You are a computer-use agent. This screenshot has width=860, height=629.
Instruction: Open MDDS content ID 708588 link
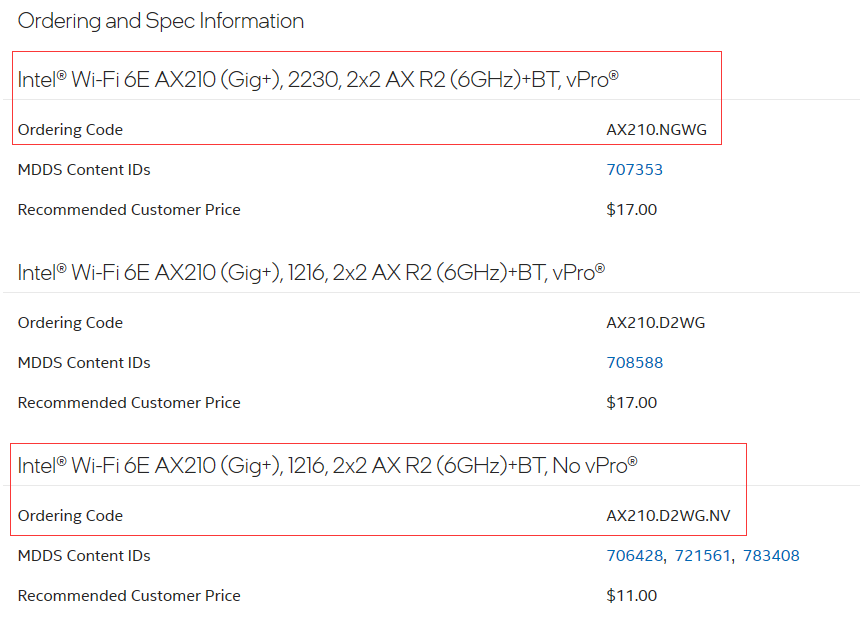tap(634, 362)
